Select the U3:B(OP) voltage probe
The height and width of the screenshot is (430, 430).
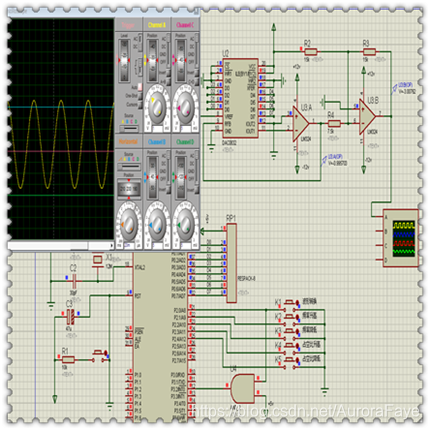click(x=396, y=88)
